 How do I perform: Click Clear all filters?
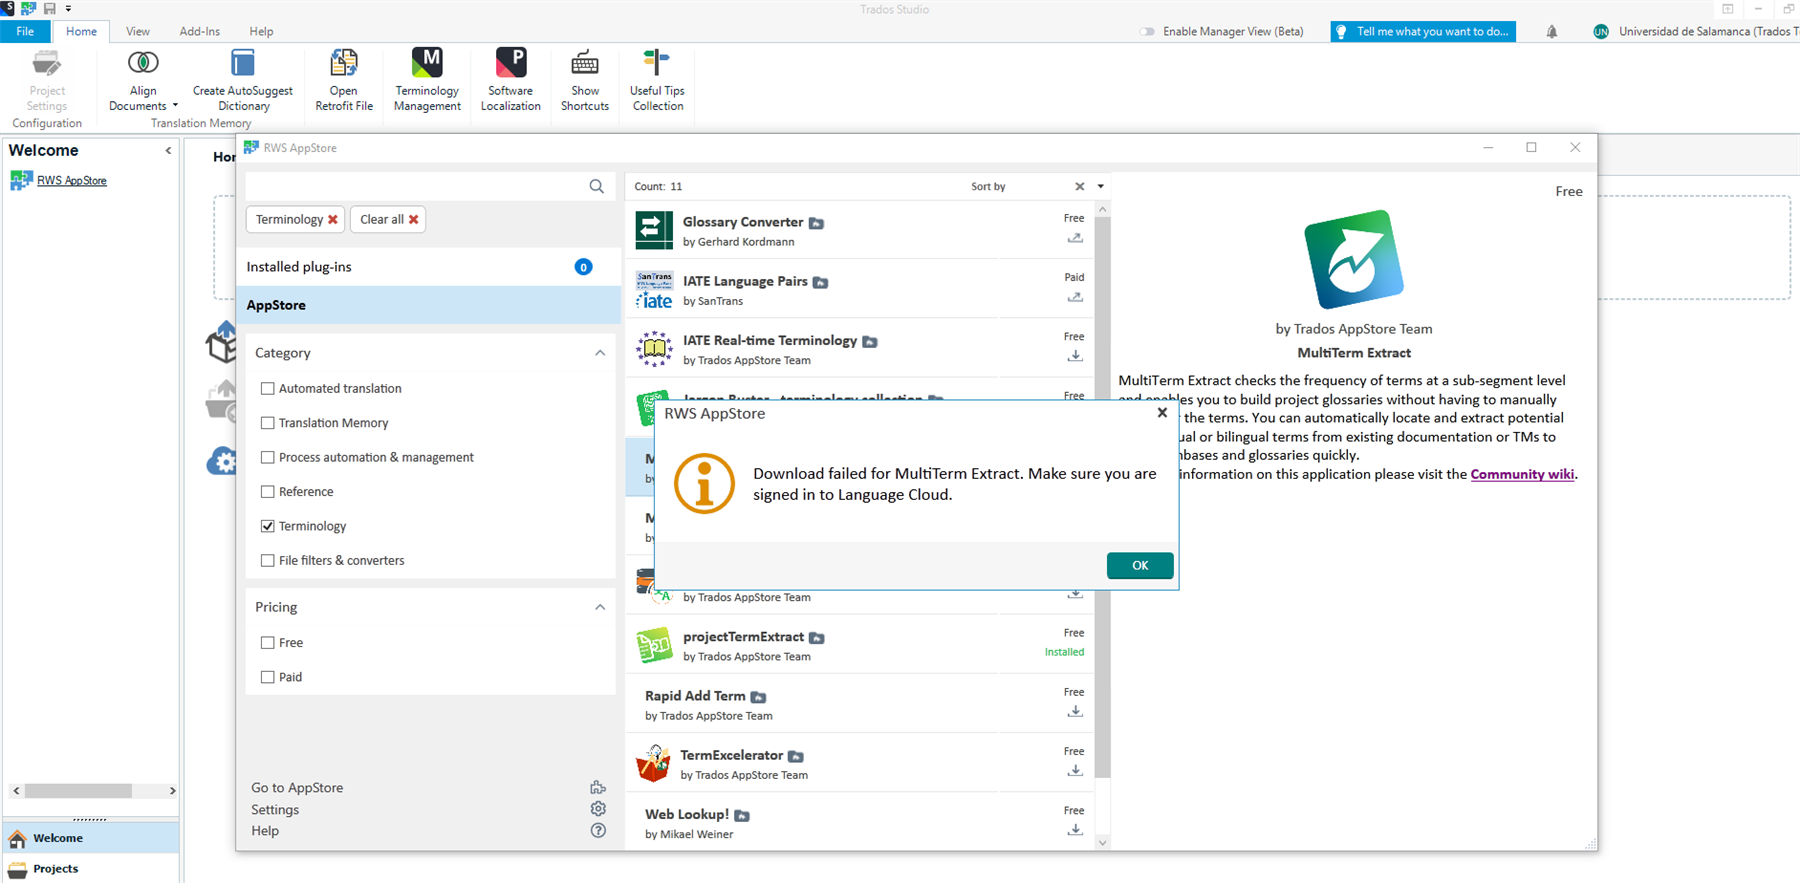388,219
